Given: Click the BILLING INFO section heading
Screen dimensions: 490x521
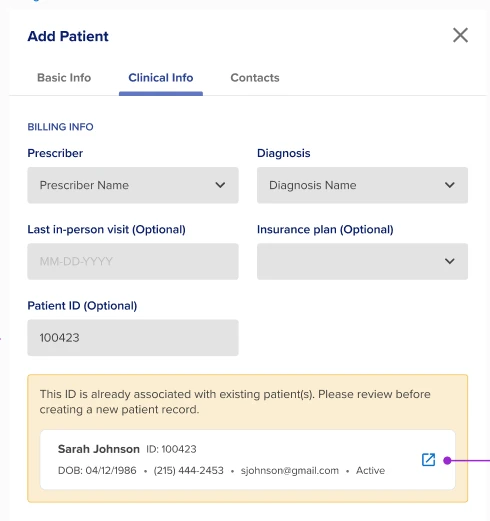Looking at the screenshot, I should tap(60, 127).
